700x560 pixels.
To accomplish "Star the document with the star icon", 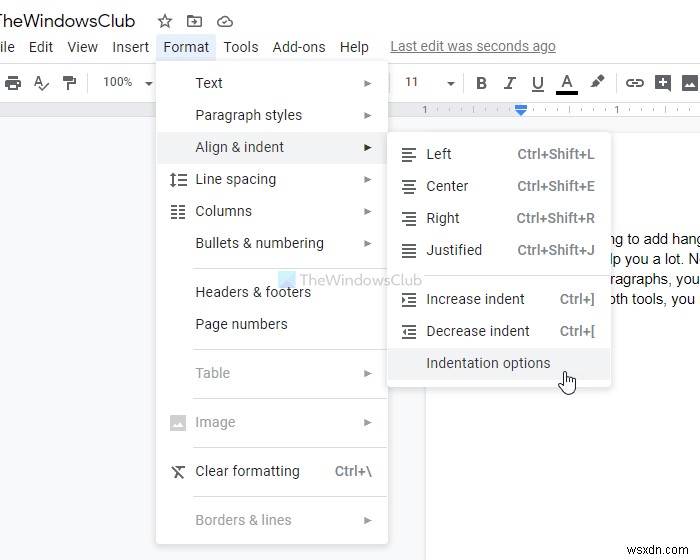I will (165, 21).
